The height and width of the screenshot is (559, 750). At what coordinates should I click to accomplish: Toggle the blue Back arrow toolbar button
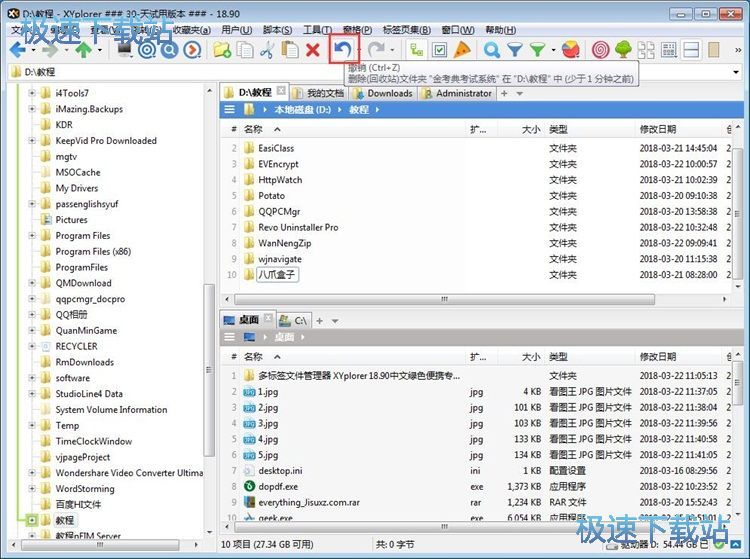click(18, 49)
